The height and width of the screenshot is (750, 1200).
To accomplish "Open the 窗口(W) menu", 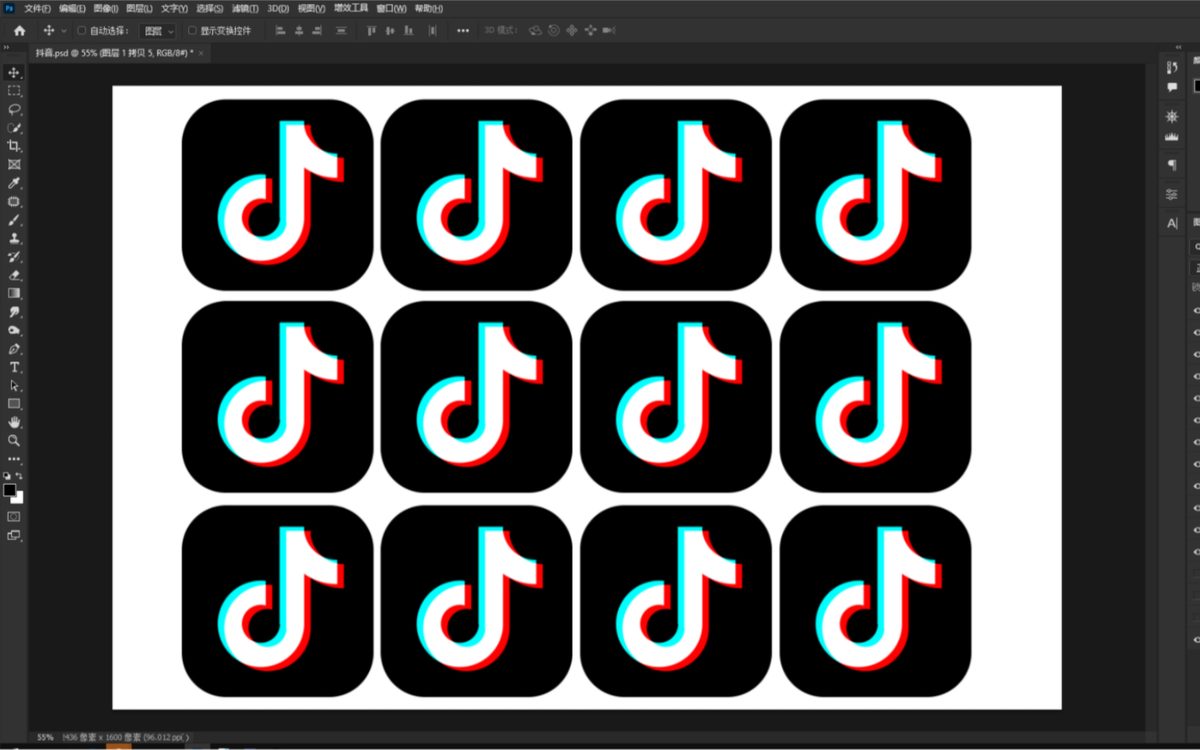I will pyautogui.click(x=391, y=8).
